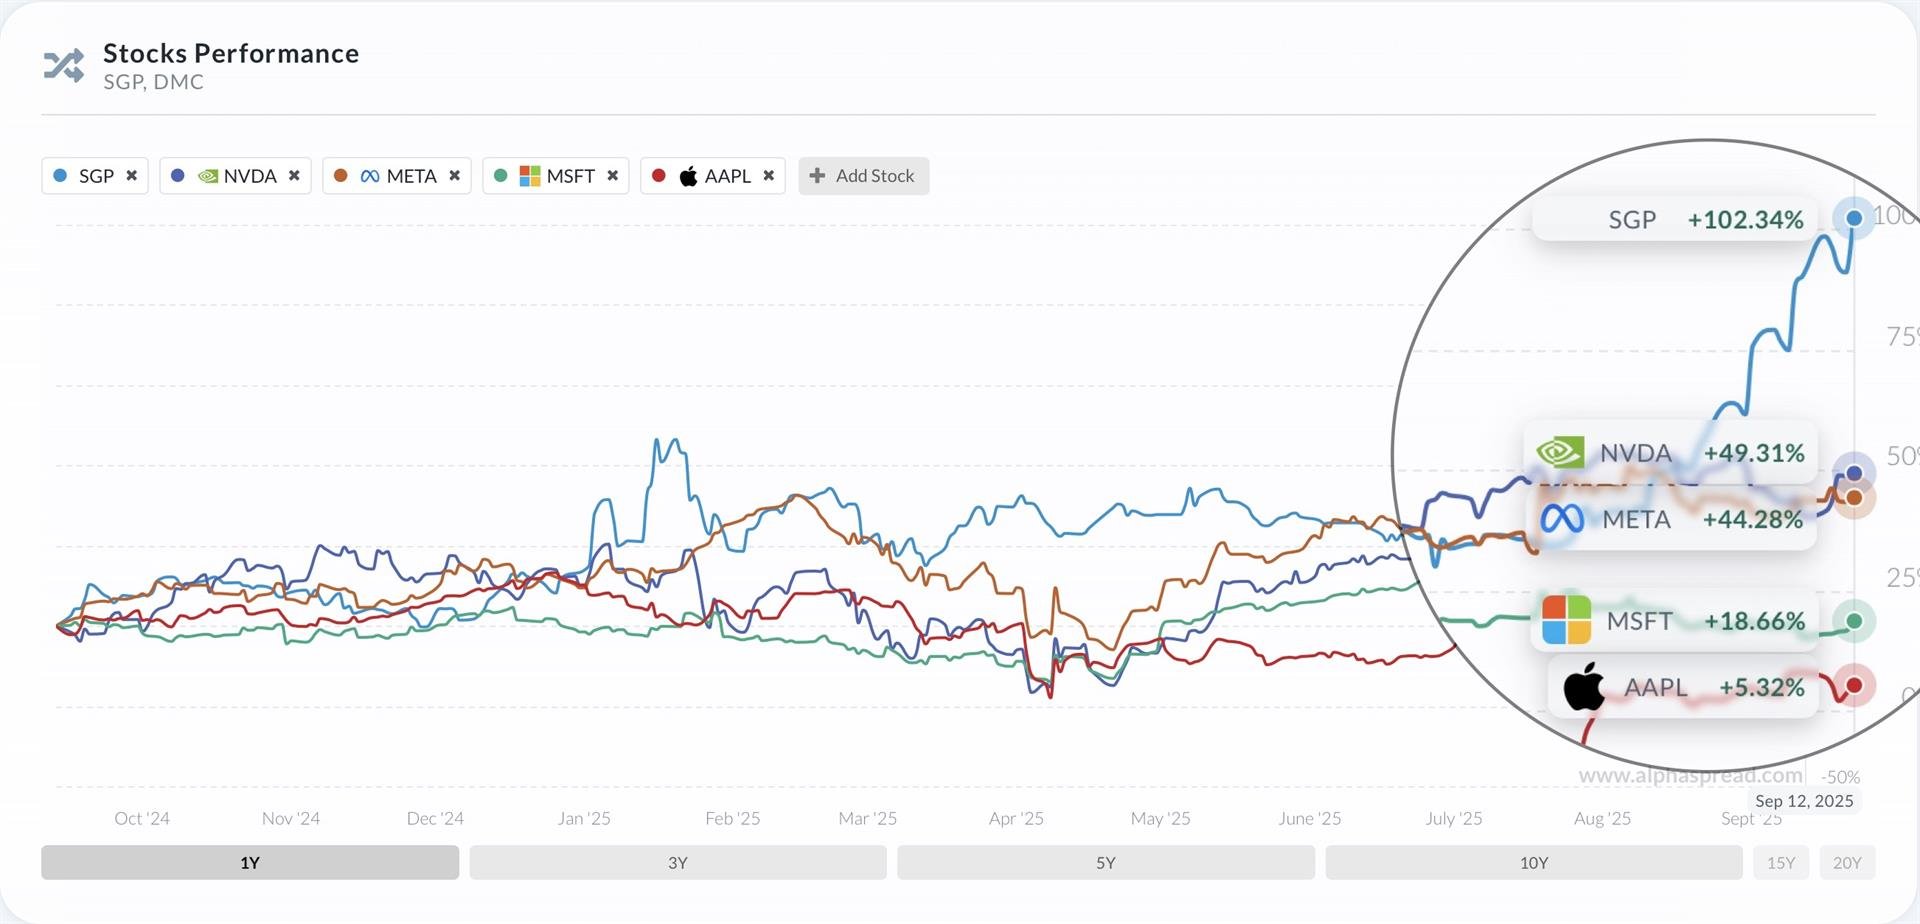
Task: Click the MSFT +18.66% tooltip label
Action: click(1675, 621)
